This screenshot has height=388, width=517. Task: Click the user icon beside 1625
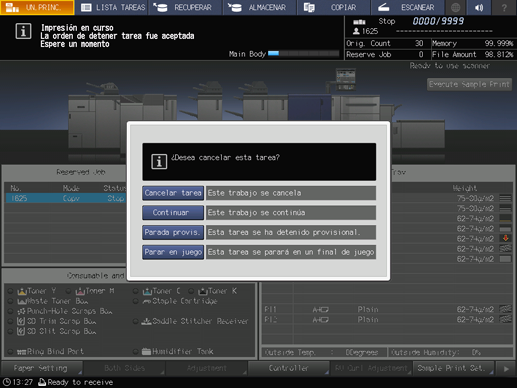click(x=356, y=31)
